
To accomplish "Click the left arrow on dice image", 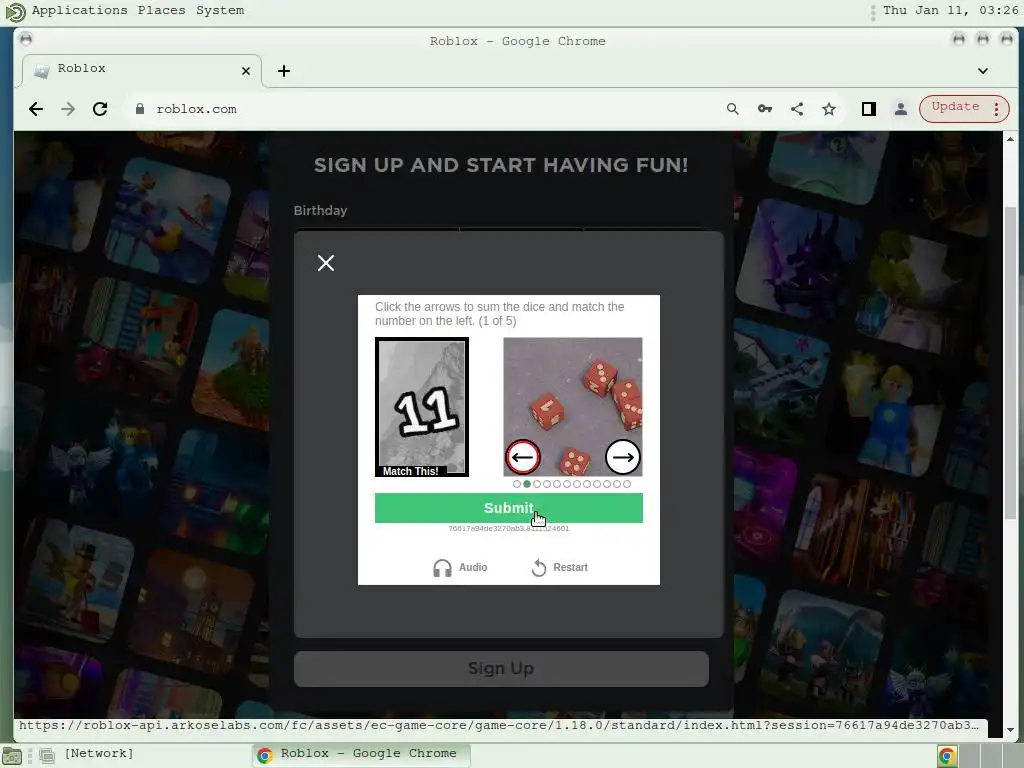I will point(522,456).
